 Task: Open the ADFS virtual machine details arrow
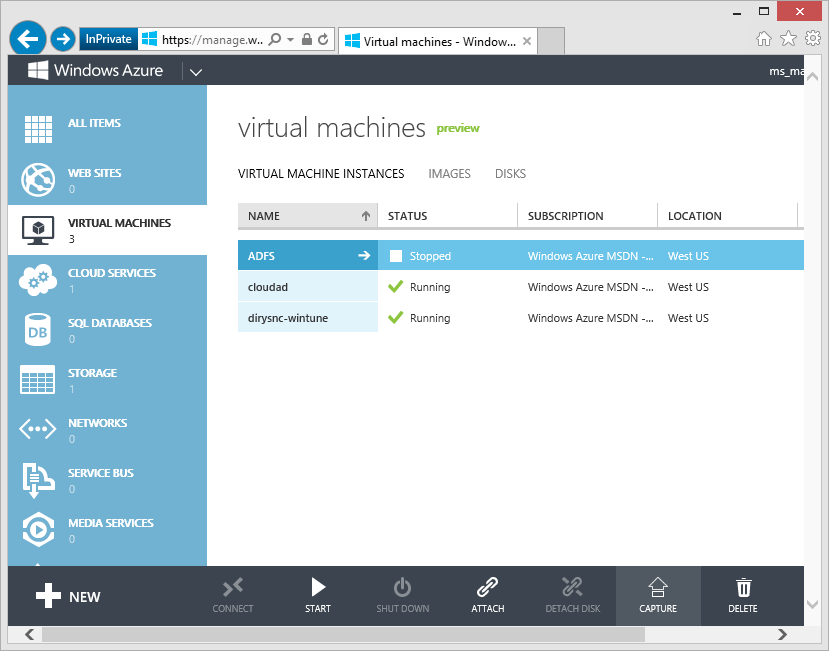pos(364,256)
